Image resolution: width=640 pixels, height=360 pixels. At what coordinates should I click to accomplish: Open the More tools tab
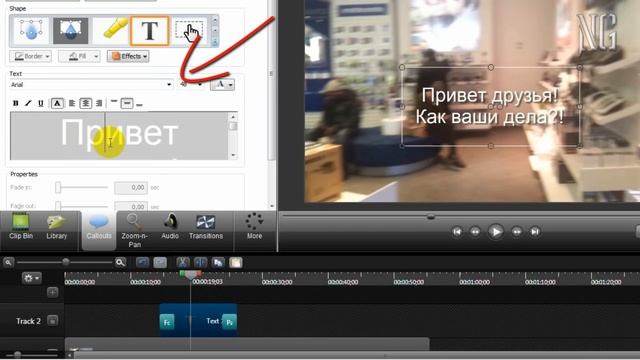(x=254, y=227)
